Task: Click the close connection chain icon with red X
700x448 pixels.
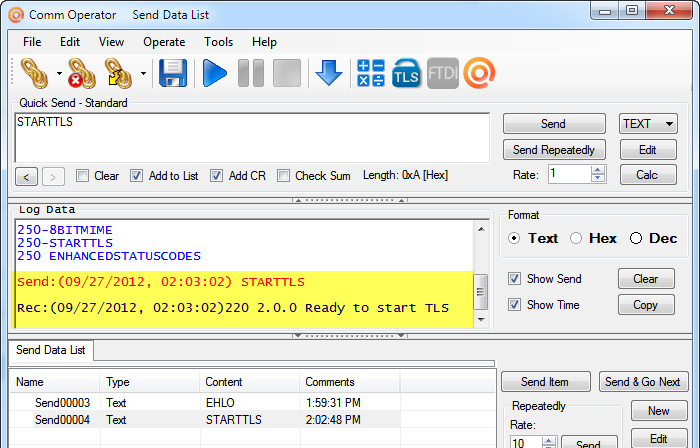Action: click(82, 73)
